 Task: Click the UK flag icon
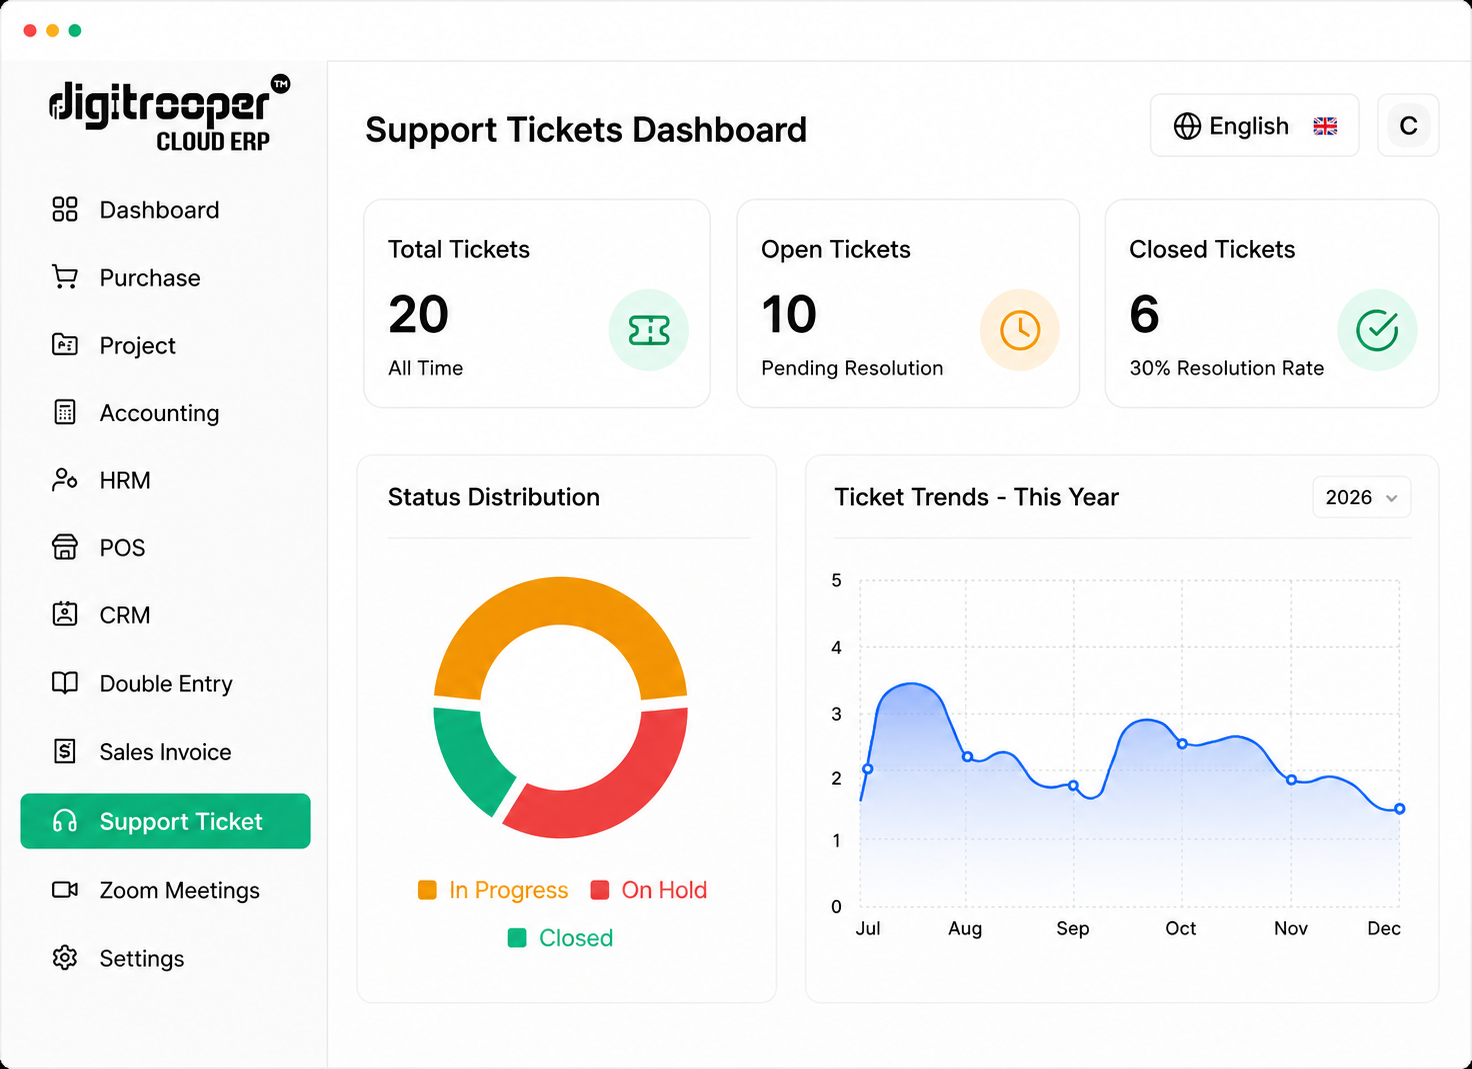1325,126
